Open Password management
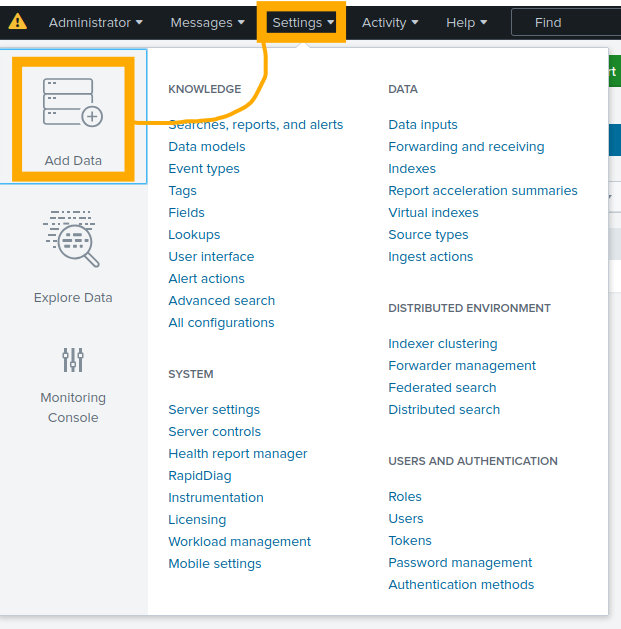 tap(460, 563)
